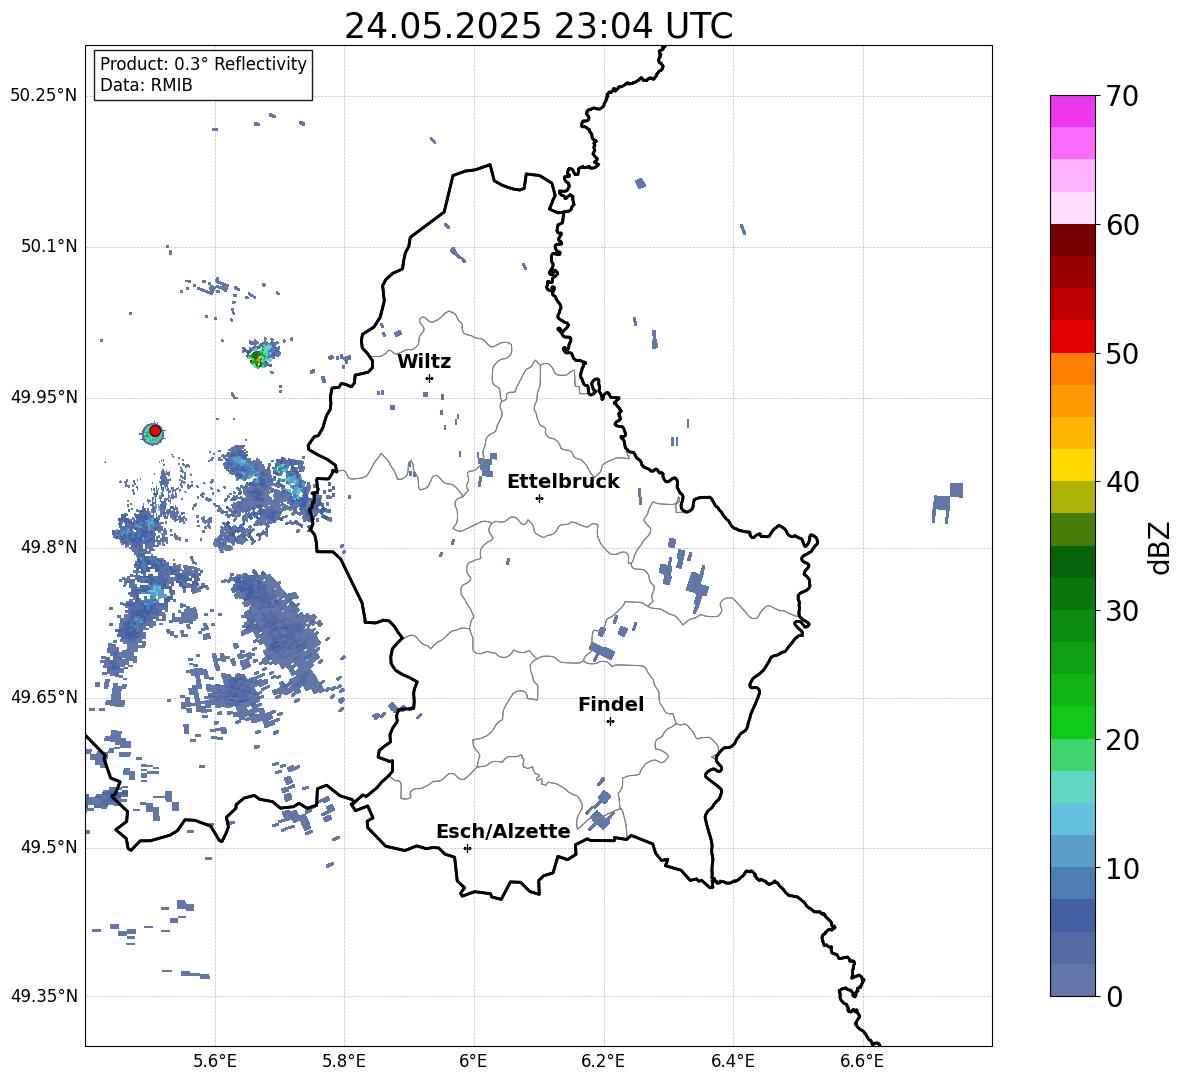Click the Ettelbruck city label
The image size is (1184, 1081).
(x=563, y=482)
